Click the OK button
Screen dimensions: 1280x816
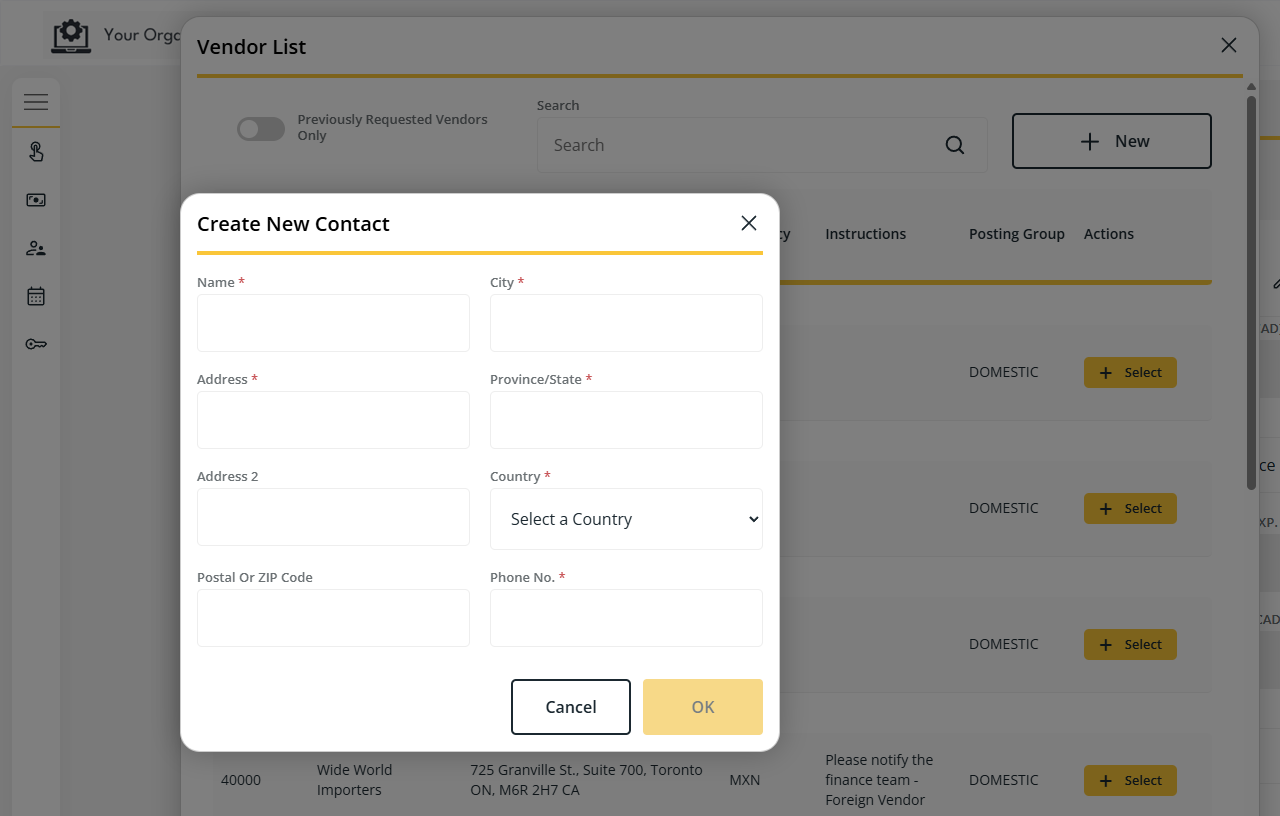703,707
